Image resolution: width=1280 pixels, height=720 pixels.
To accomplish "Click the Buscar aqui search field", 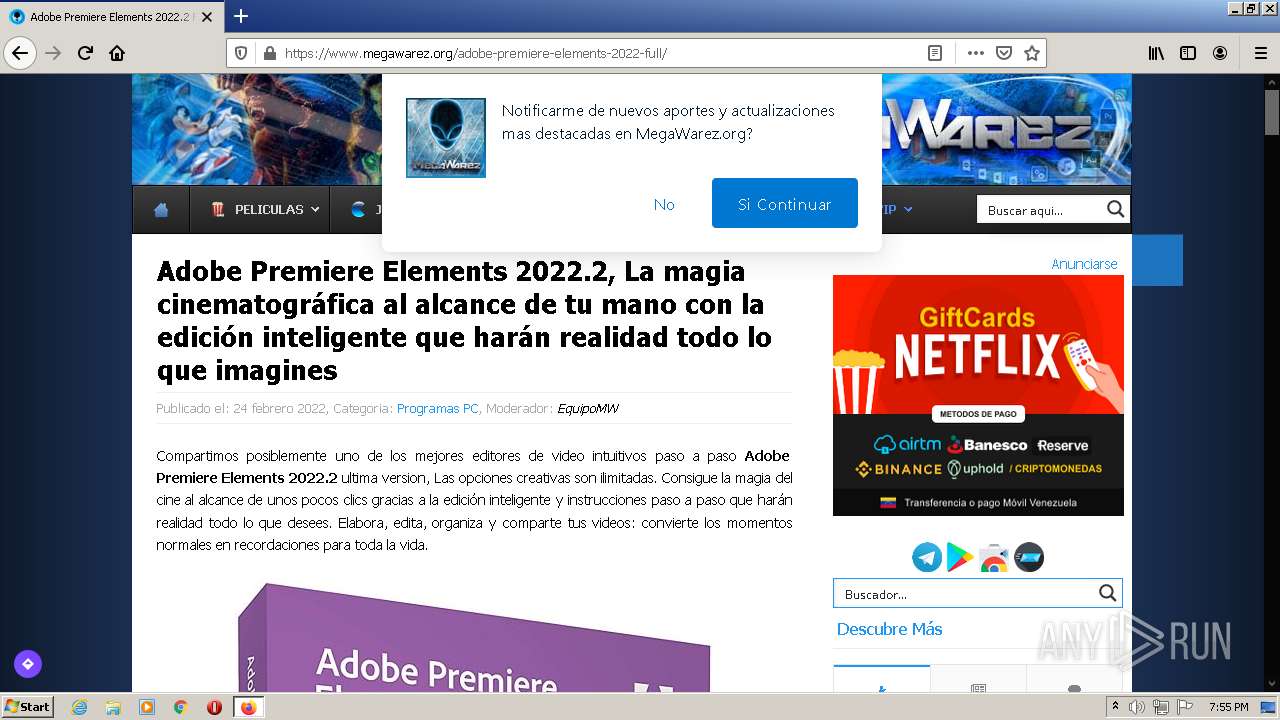I will pyautogui.click(x=1040, y=210).
